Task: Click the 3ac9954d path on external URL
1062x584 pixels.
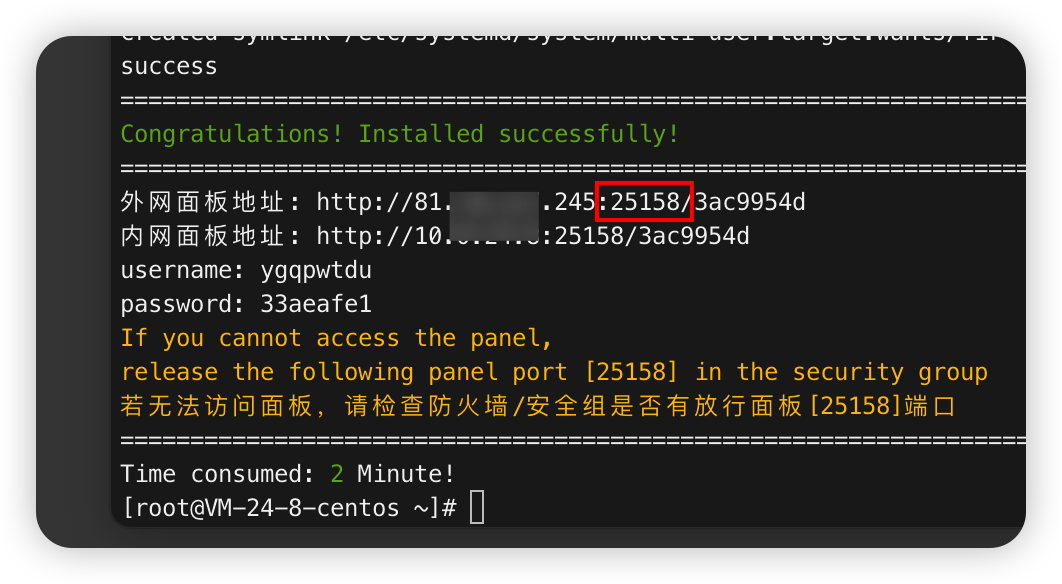Action: [x=750, y=202]
